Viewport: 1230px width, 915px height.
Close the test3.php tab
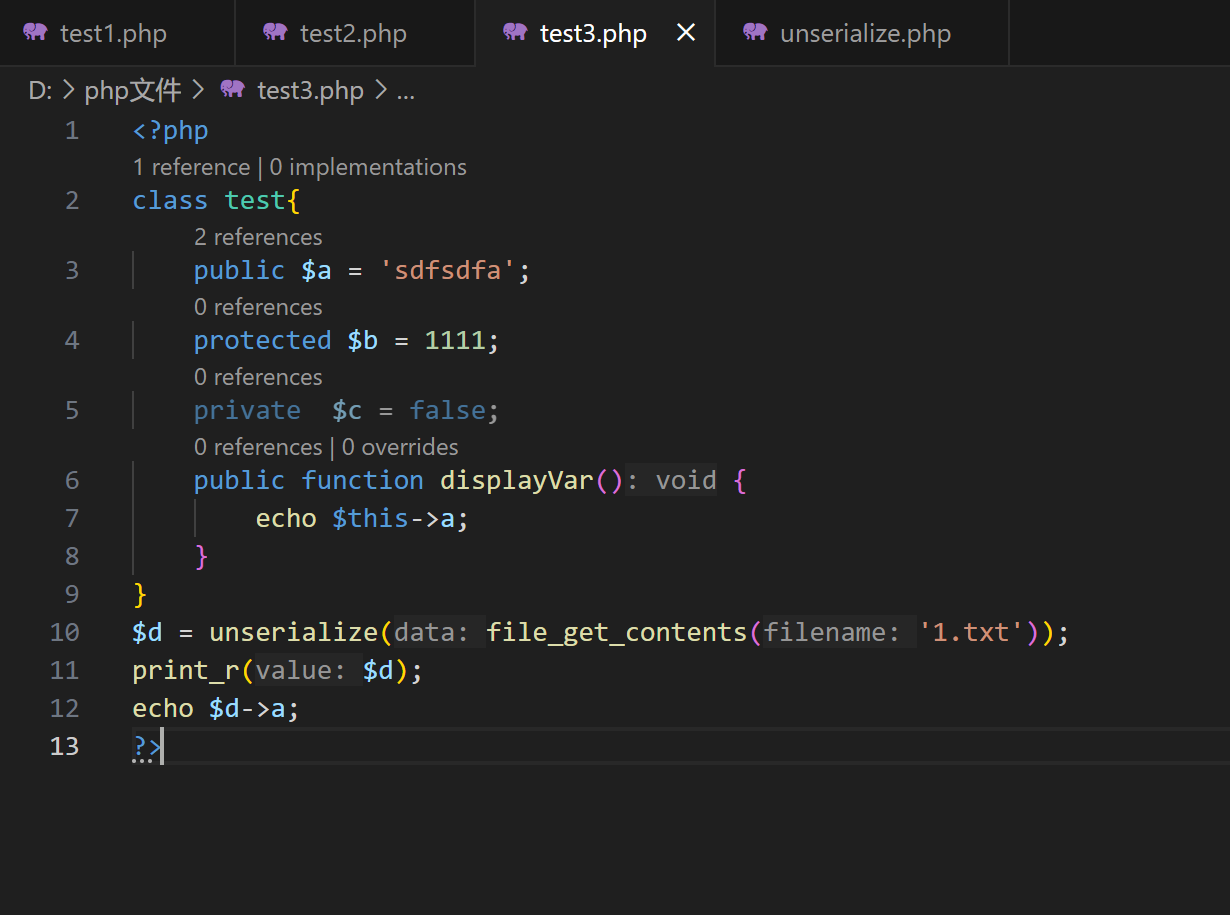686,33
